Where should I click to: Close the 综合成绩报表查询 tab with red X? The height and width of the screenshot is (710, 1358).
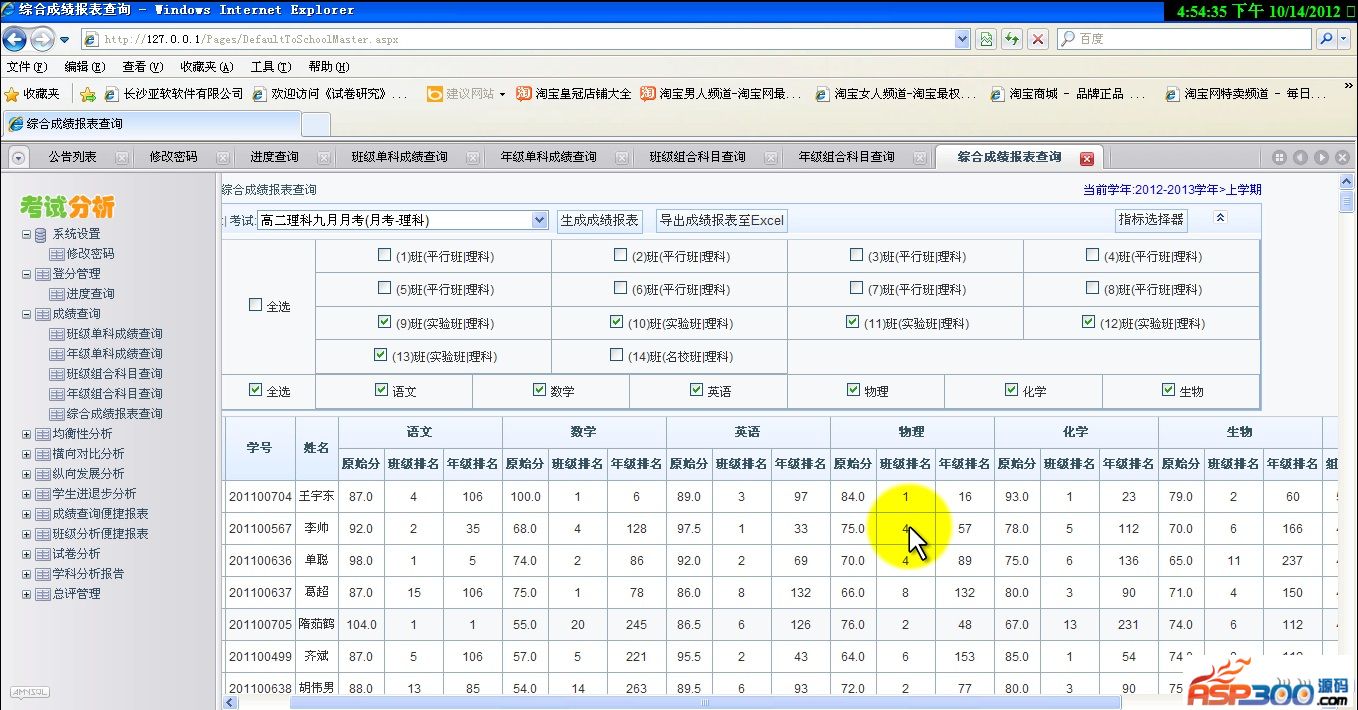click(x=1087, y=158)
